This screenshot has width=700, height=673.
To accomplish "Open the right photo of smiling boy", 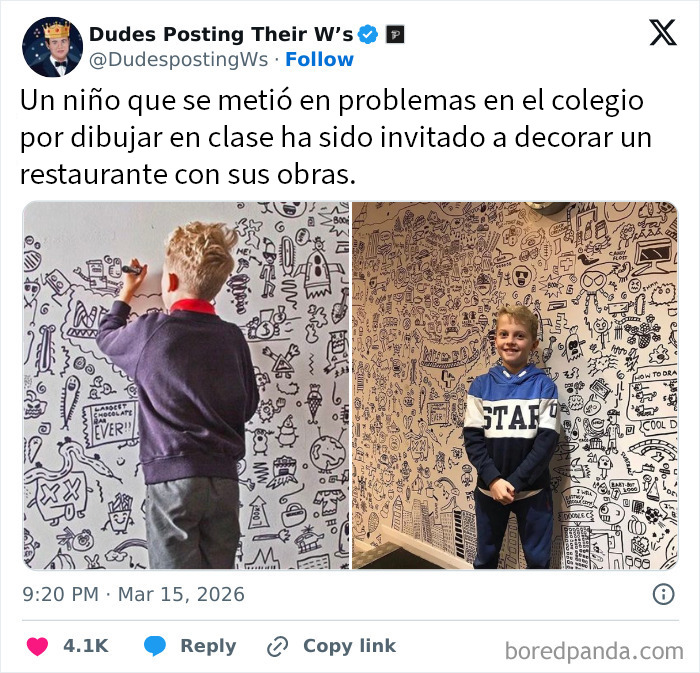I will click(x=515, y=385).
